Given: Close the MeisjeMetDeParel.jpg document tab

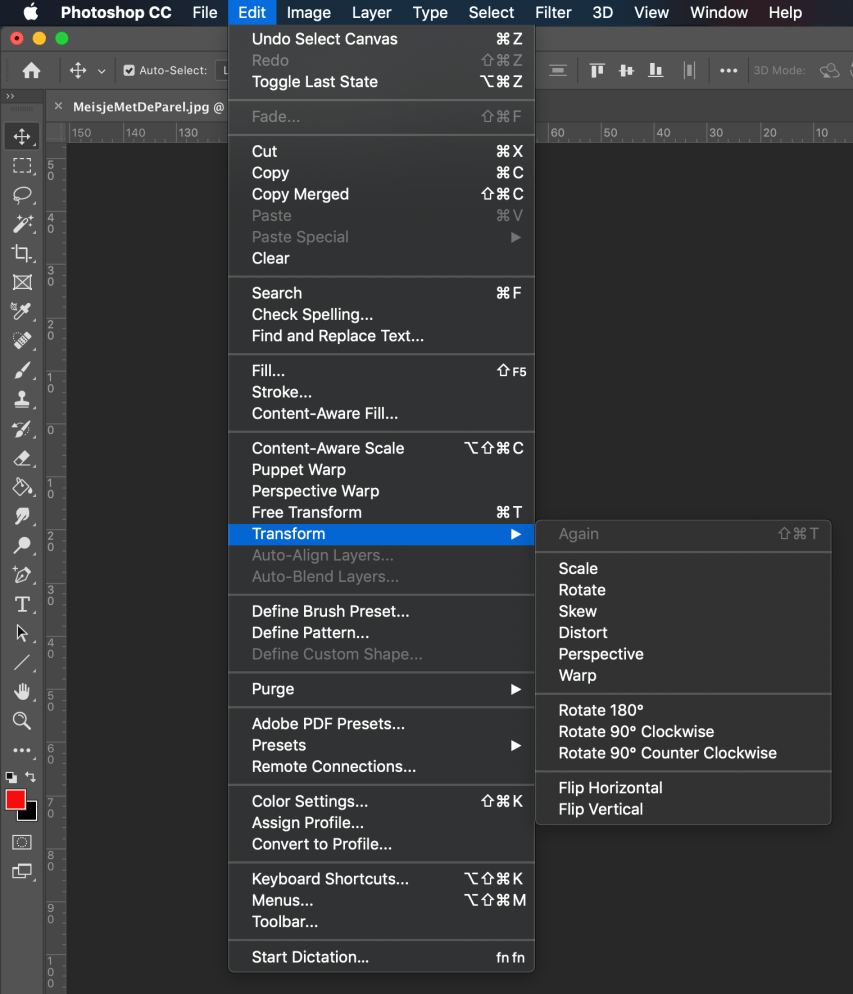Looking at the screenshot, I should [x=58, y=106].
